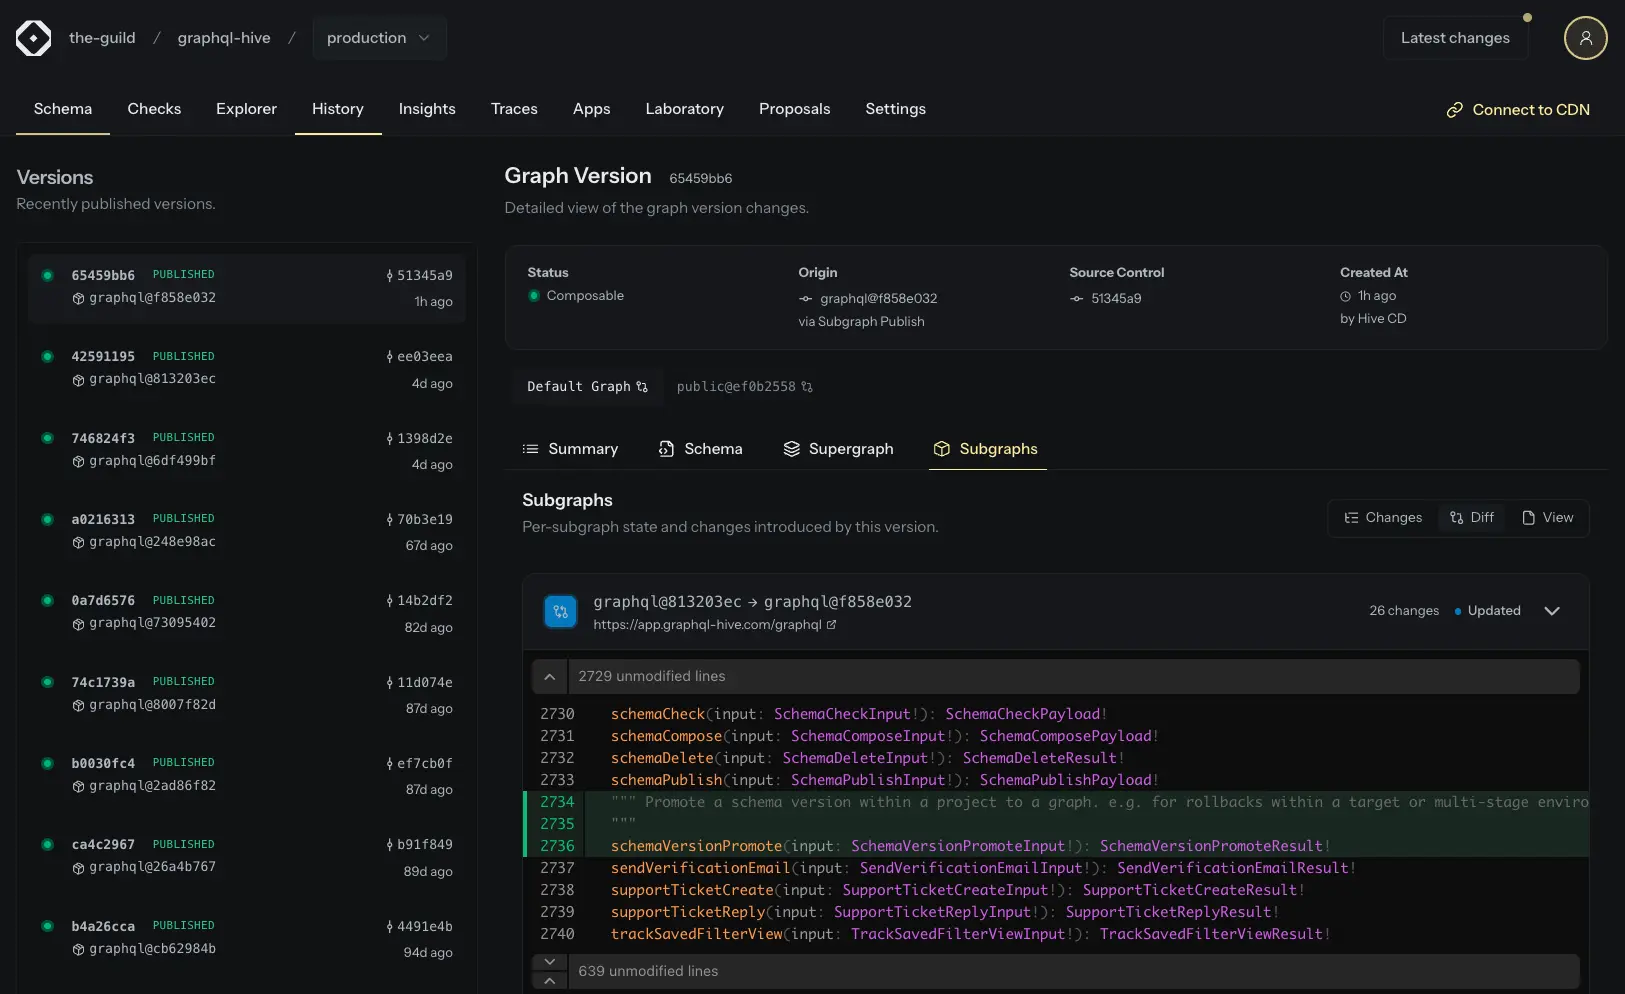
Task: Click the commit icon under Source Control
Action: pos(1076,299)
